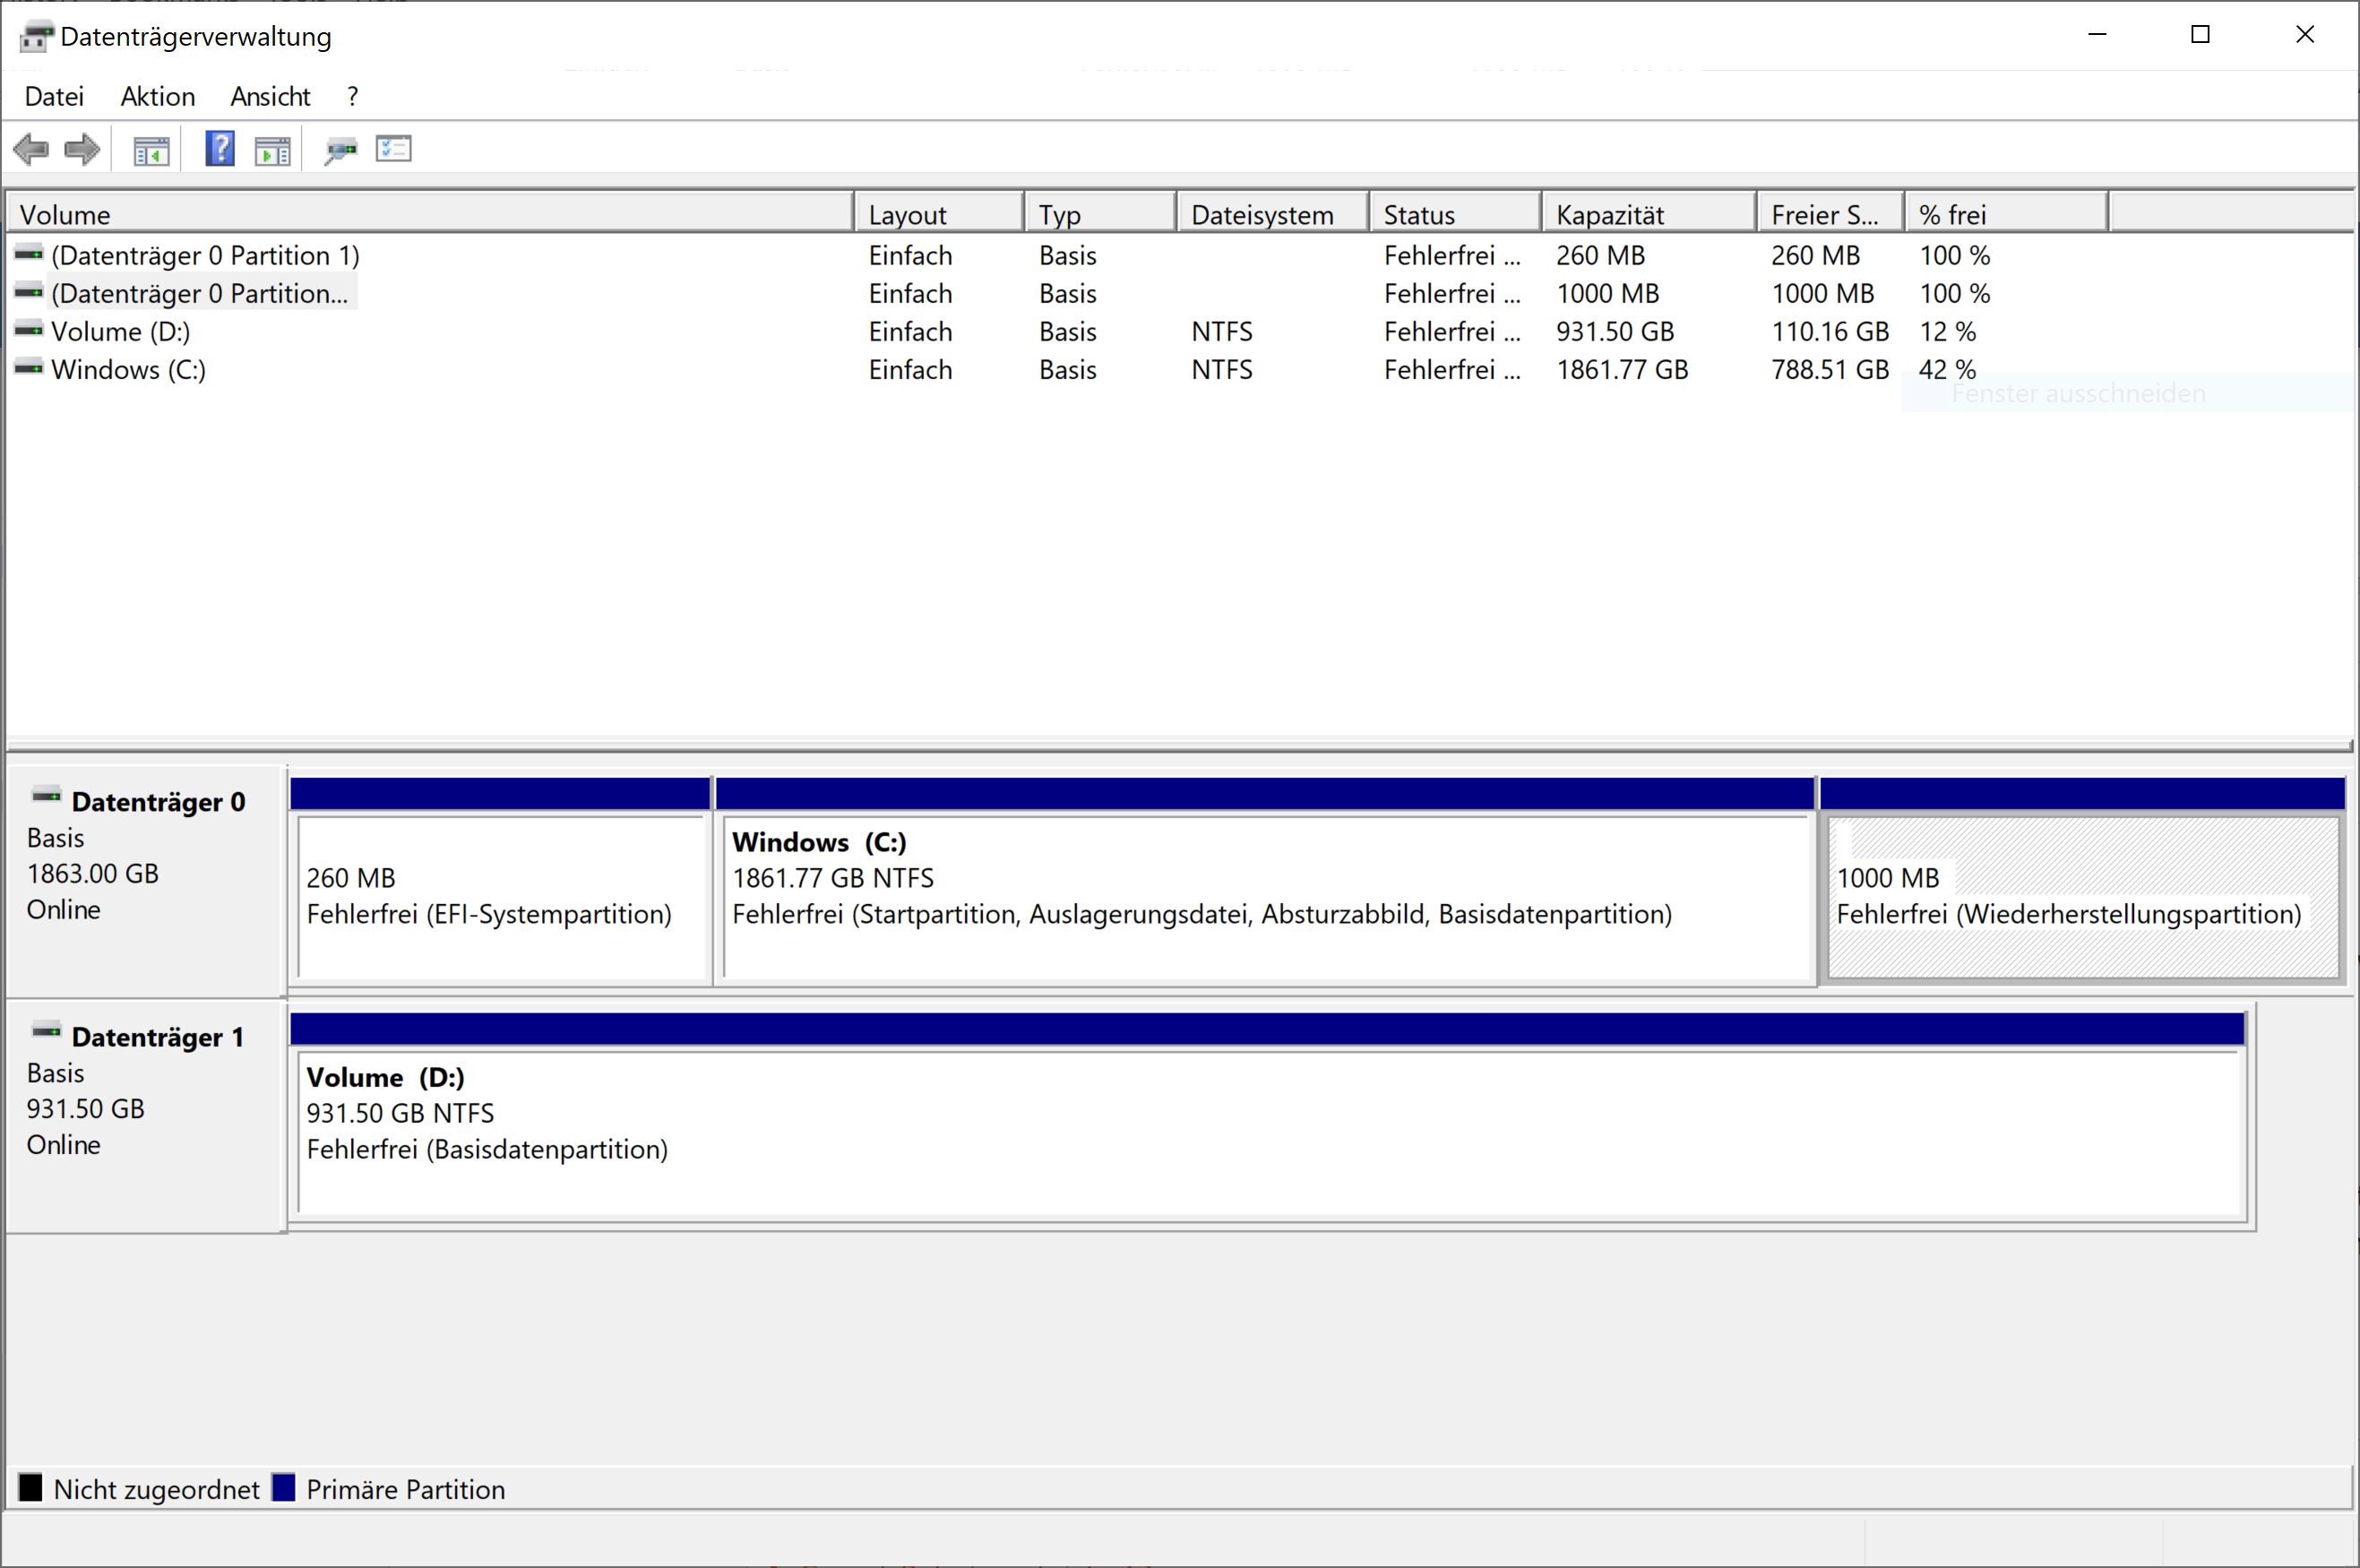The width and height of the screenshot is (2360, 1568).
Task: Click the 788.51 GB free space cell
Action: tap(1830, 369)
